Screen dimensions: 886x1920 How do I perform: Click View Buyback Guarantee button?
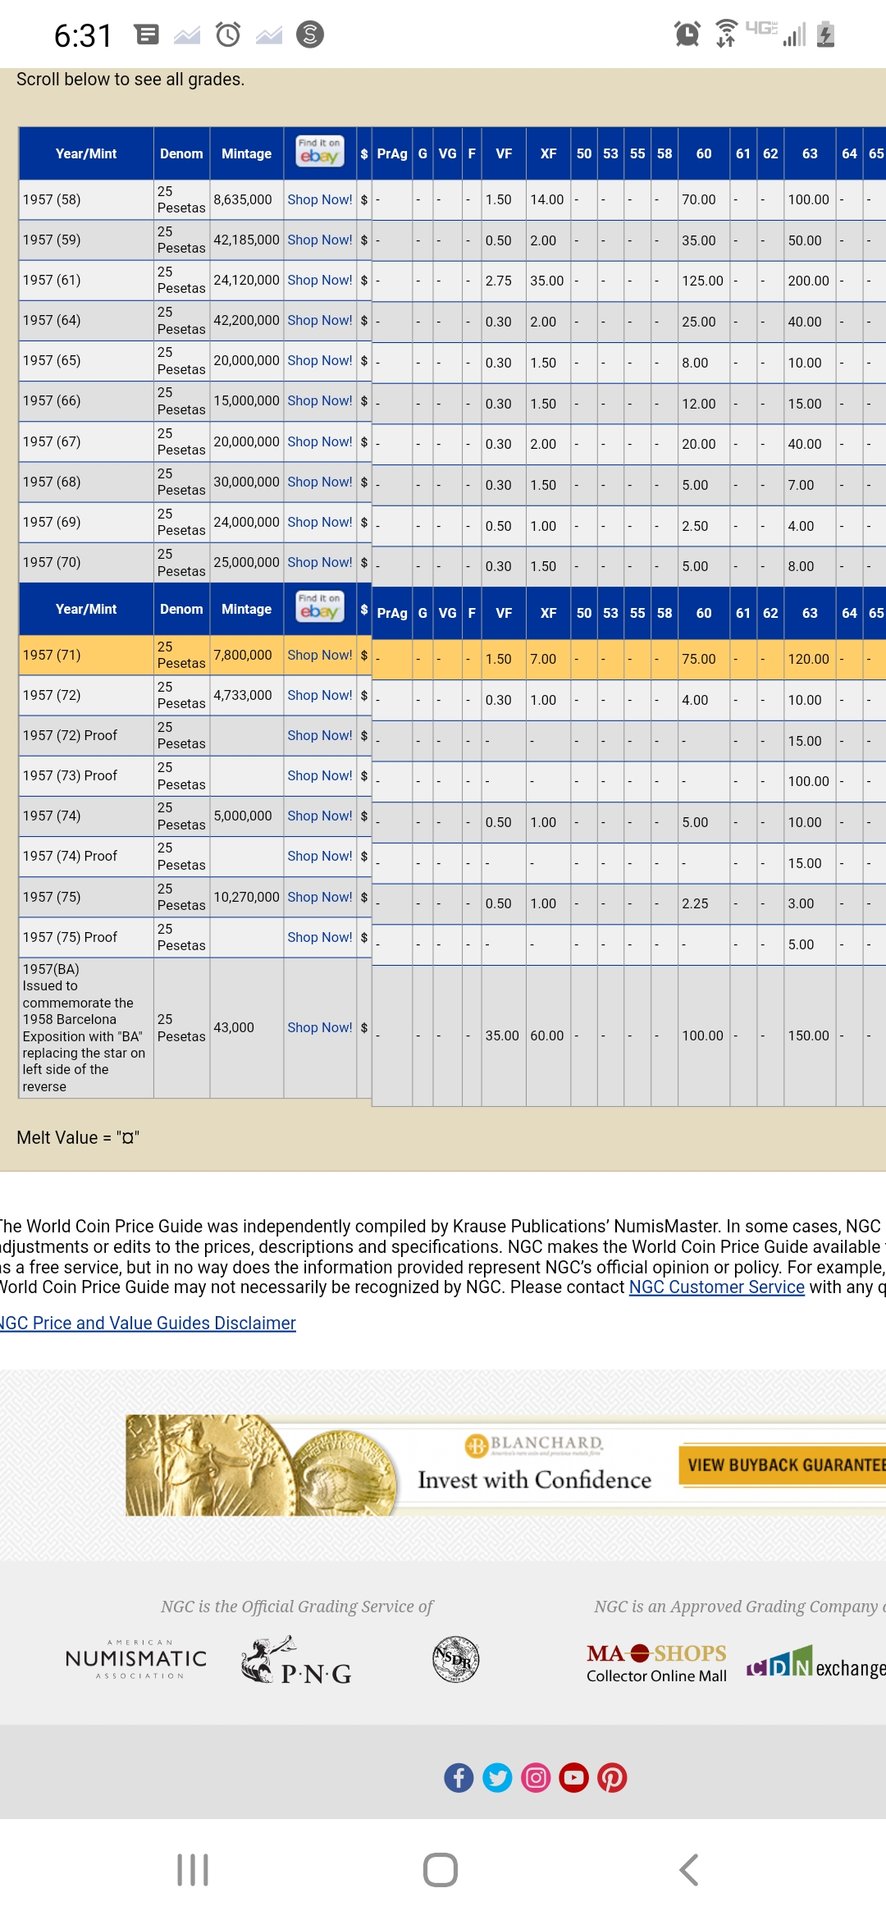click(782, 1465)
